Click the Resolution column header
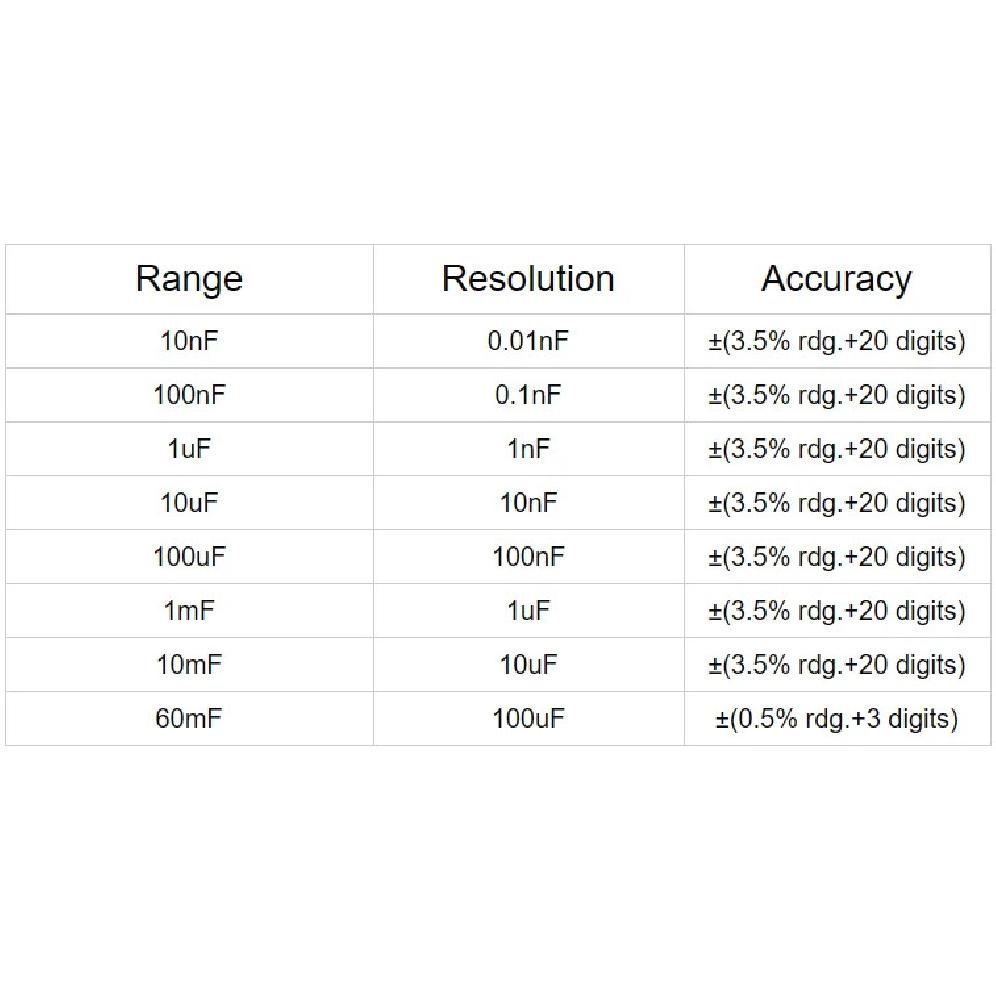 528,279
